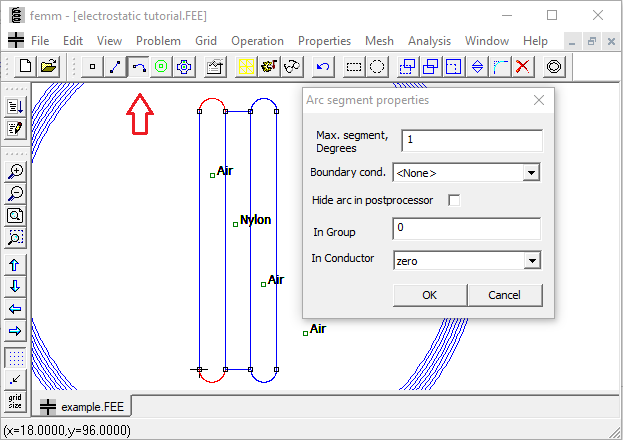The image size is (623, 440).
Task: Click the zoom in magnifier icon
Action: pos(15,171)
